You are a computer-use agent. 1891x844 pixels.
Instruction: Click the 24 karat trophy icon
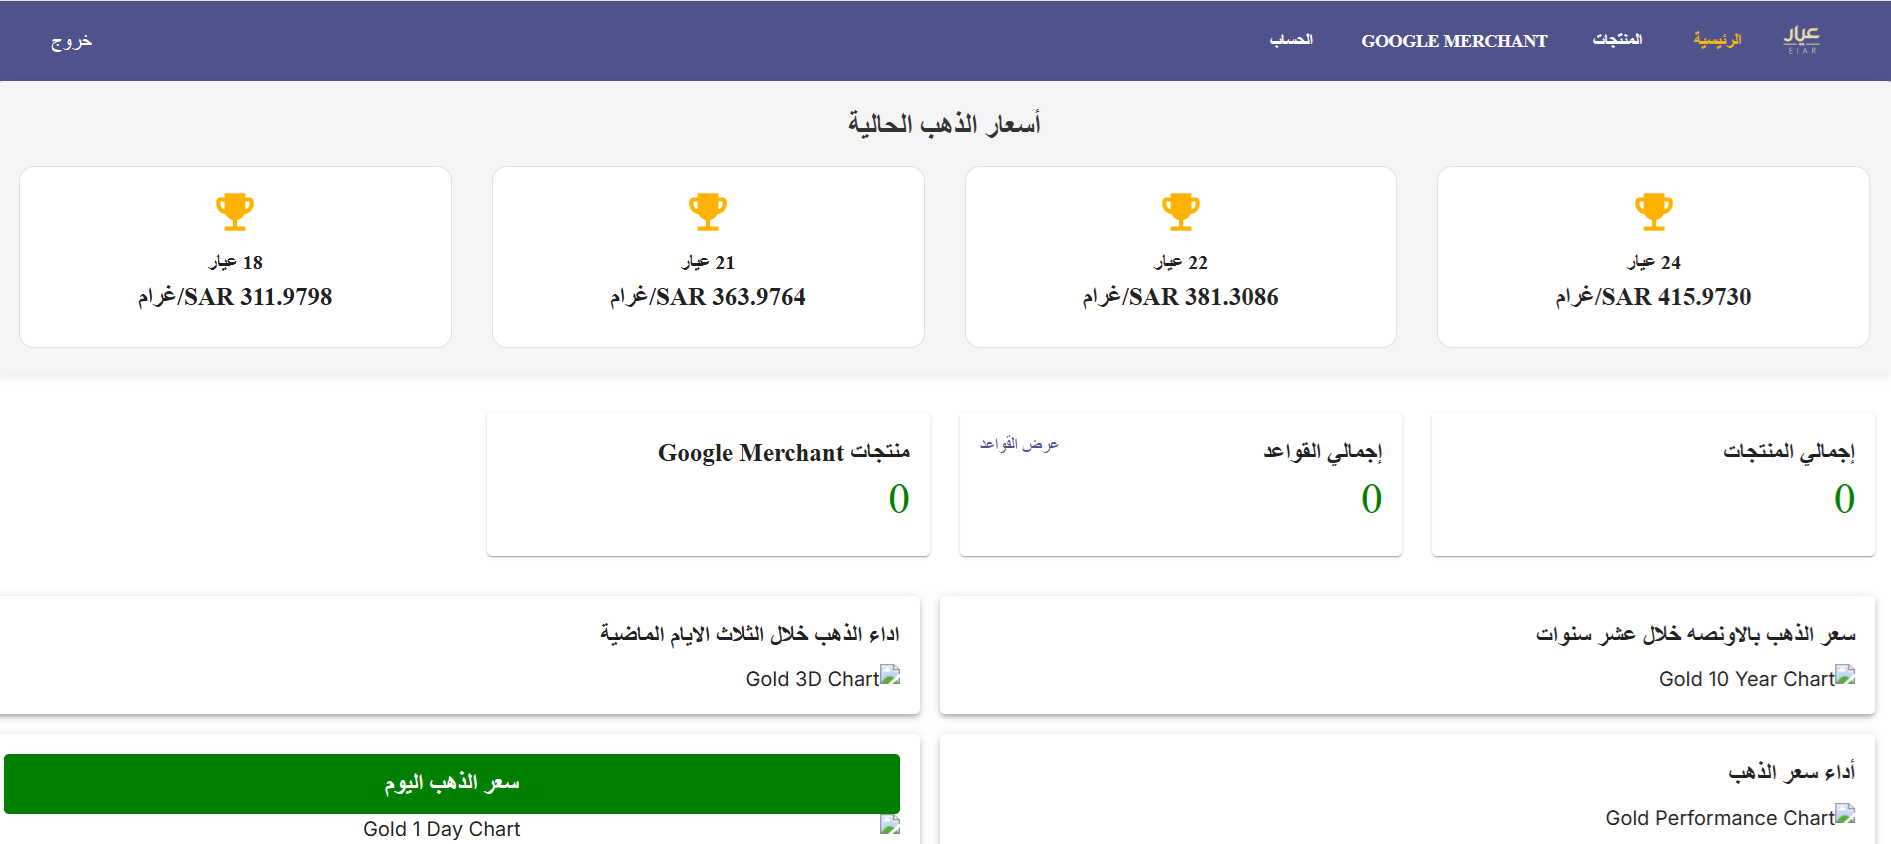[1653, 211]
